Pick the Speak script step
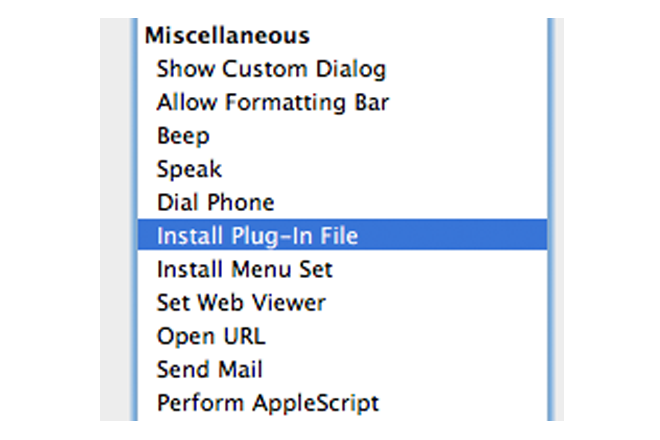Screen dimensions: 660x440 [x=189, y=169]
